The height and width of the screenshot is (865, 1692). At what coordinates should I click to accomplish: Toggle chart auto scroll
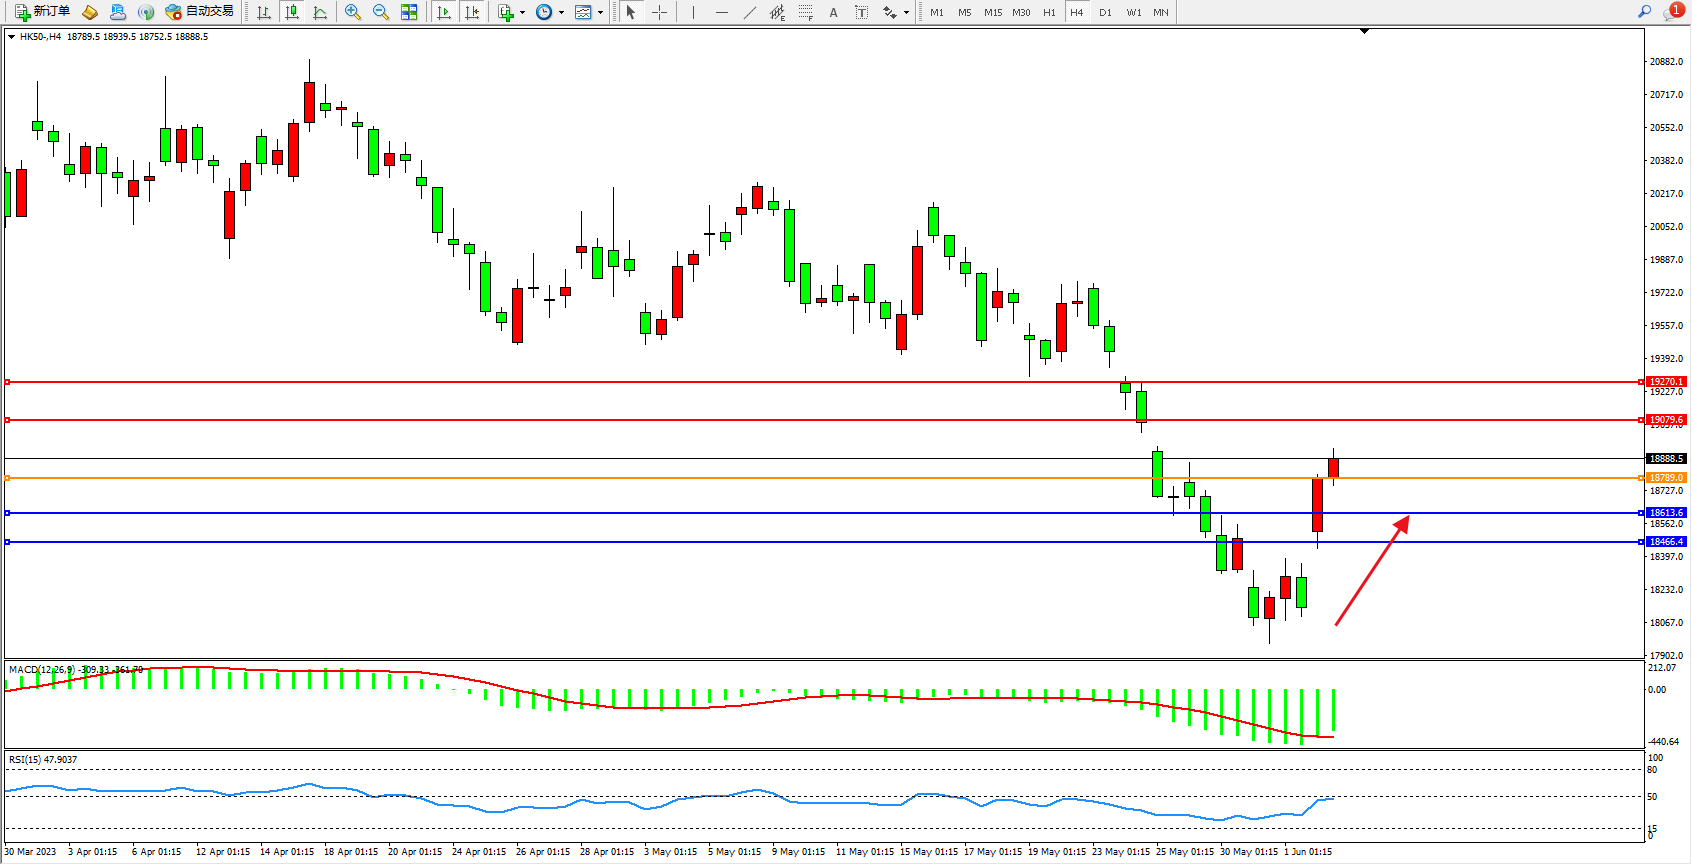444,12
